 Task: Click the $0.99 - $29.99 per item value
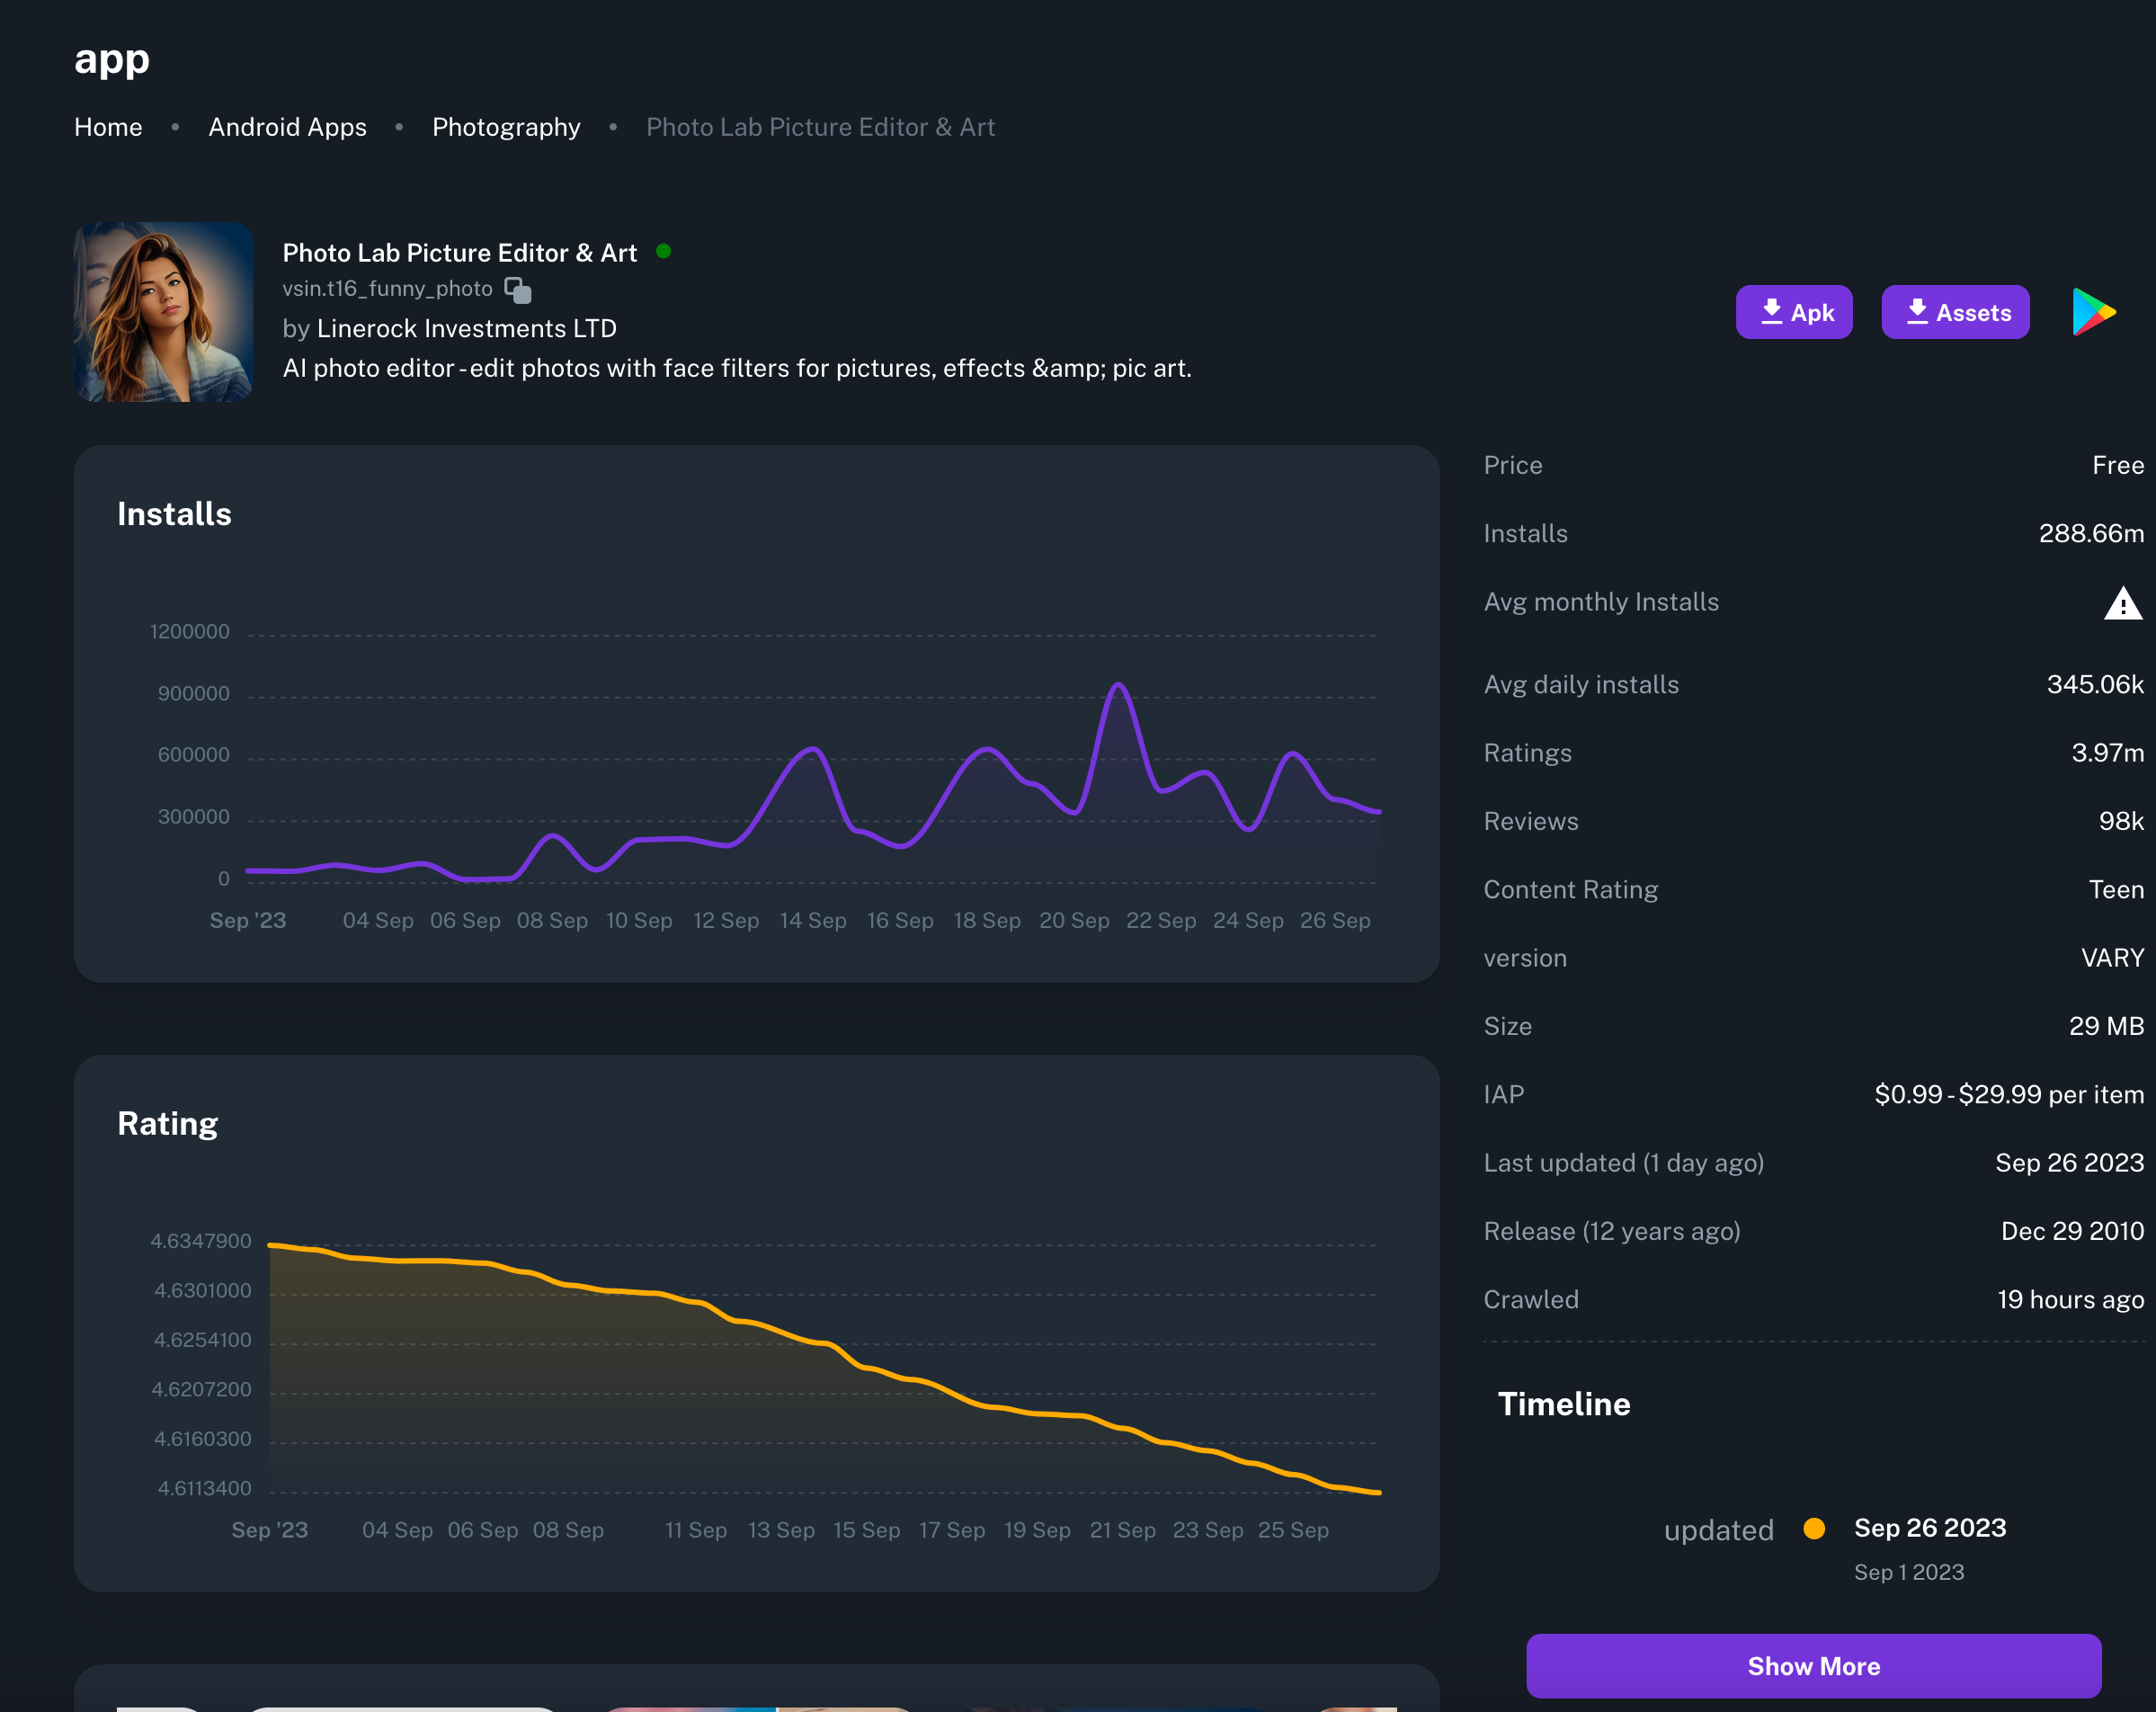coord(2009,1094)
